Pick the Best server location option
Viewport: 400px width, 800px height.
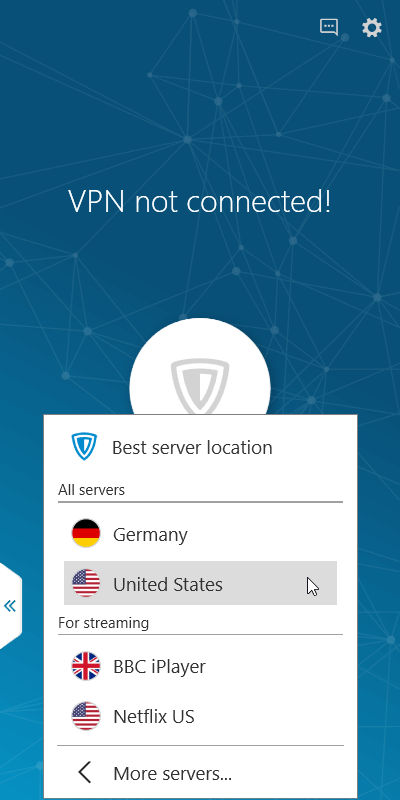(x=200, y=447)
